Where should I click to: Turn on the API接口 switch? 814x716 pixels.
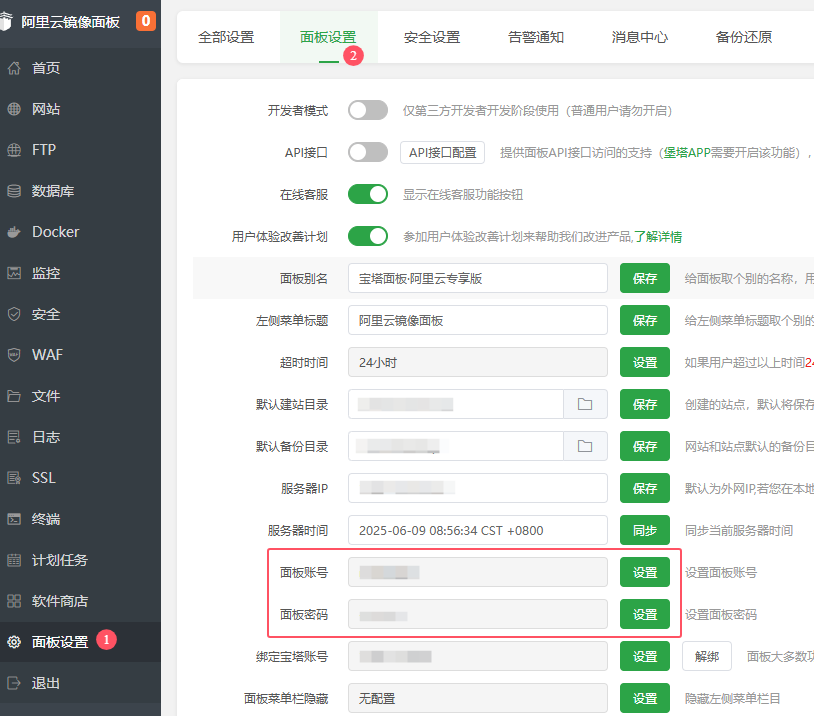tap(367, 152)
